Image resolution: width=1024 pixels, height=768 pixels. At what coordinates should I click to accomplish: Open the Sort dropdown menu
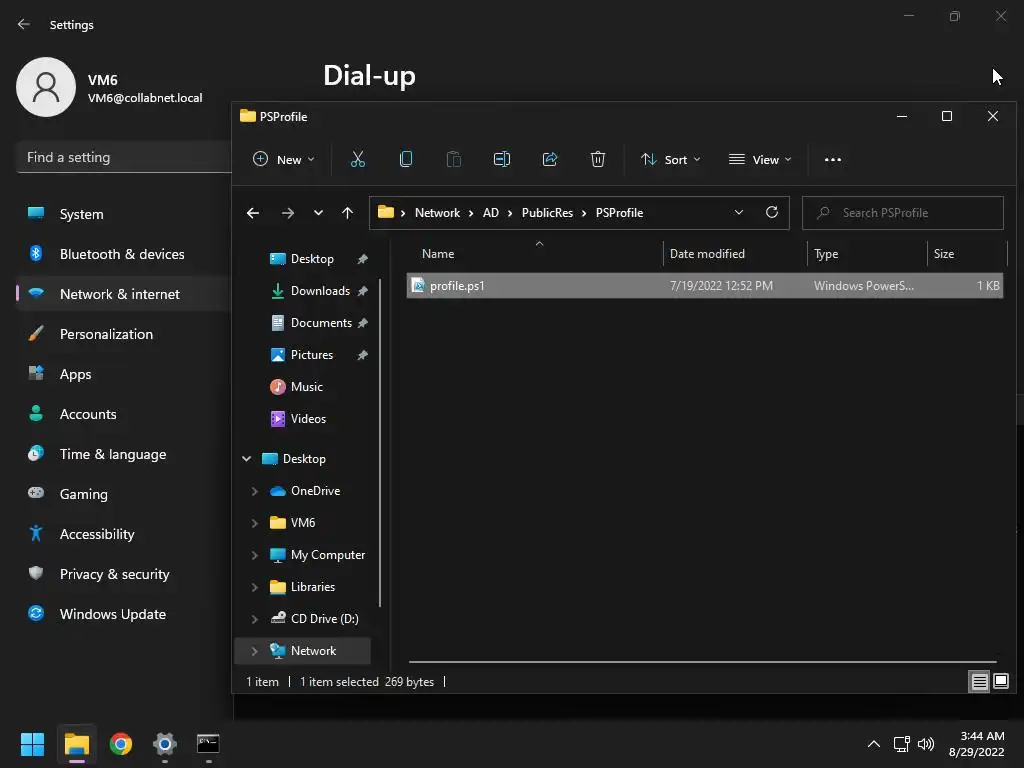pyautogui.click(x=671, y=159)
